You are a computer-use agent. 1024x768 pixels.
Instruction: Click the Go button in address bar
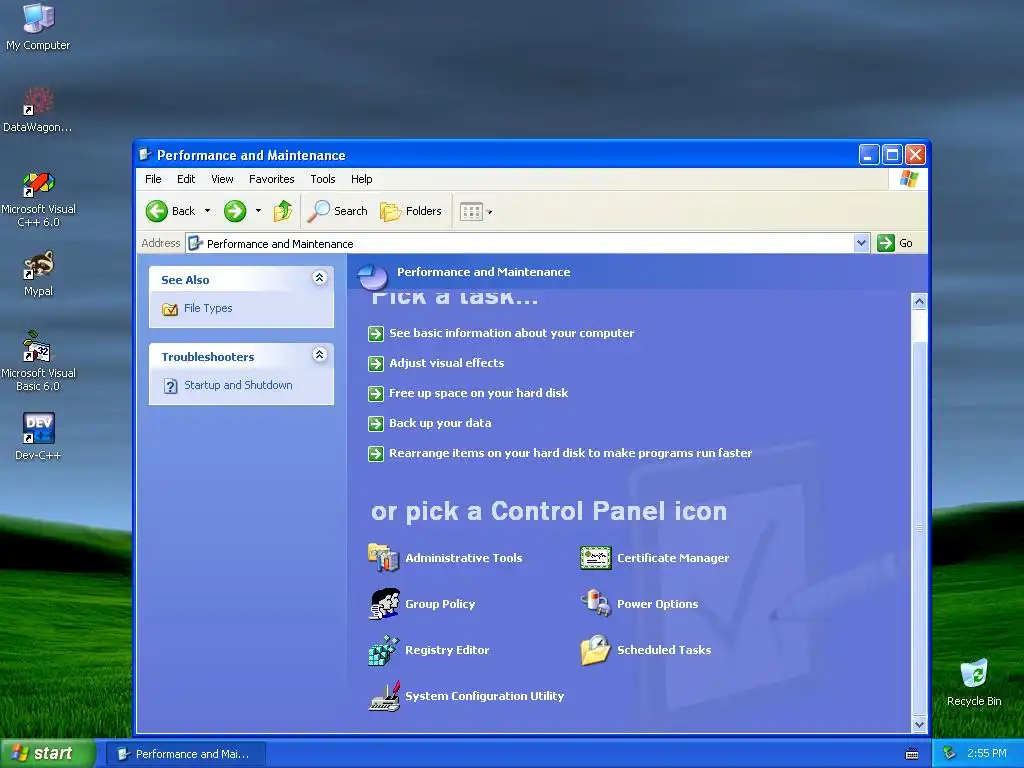(895, 243)
